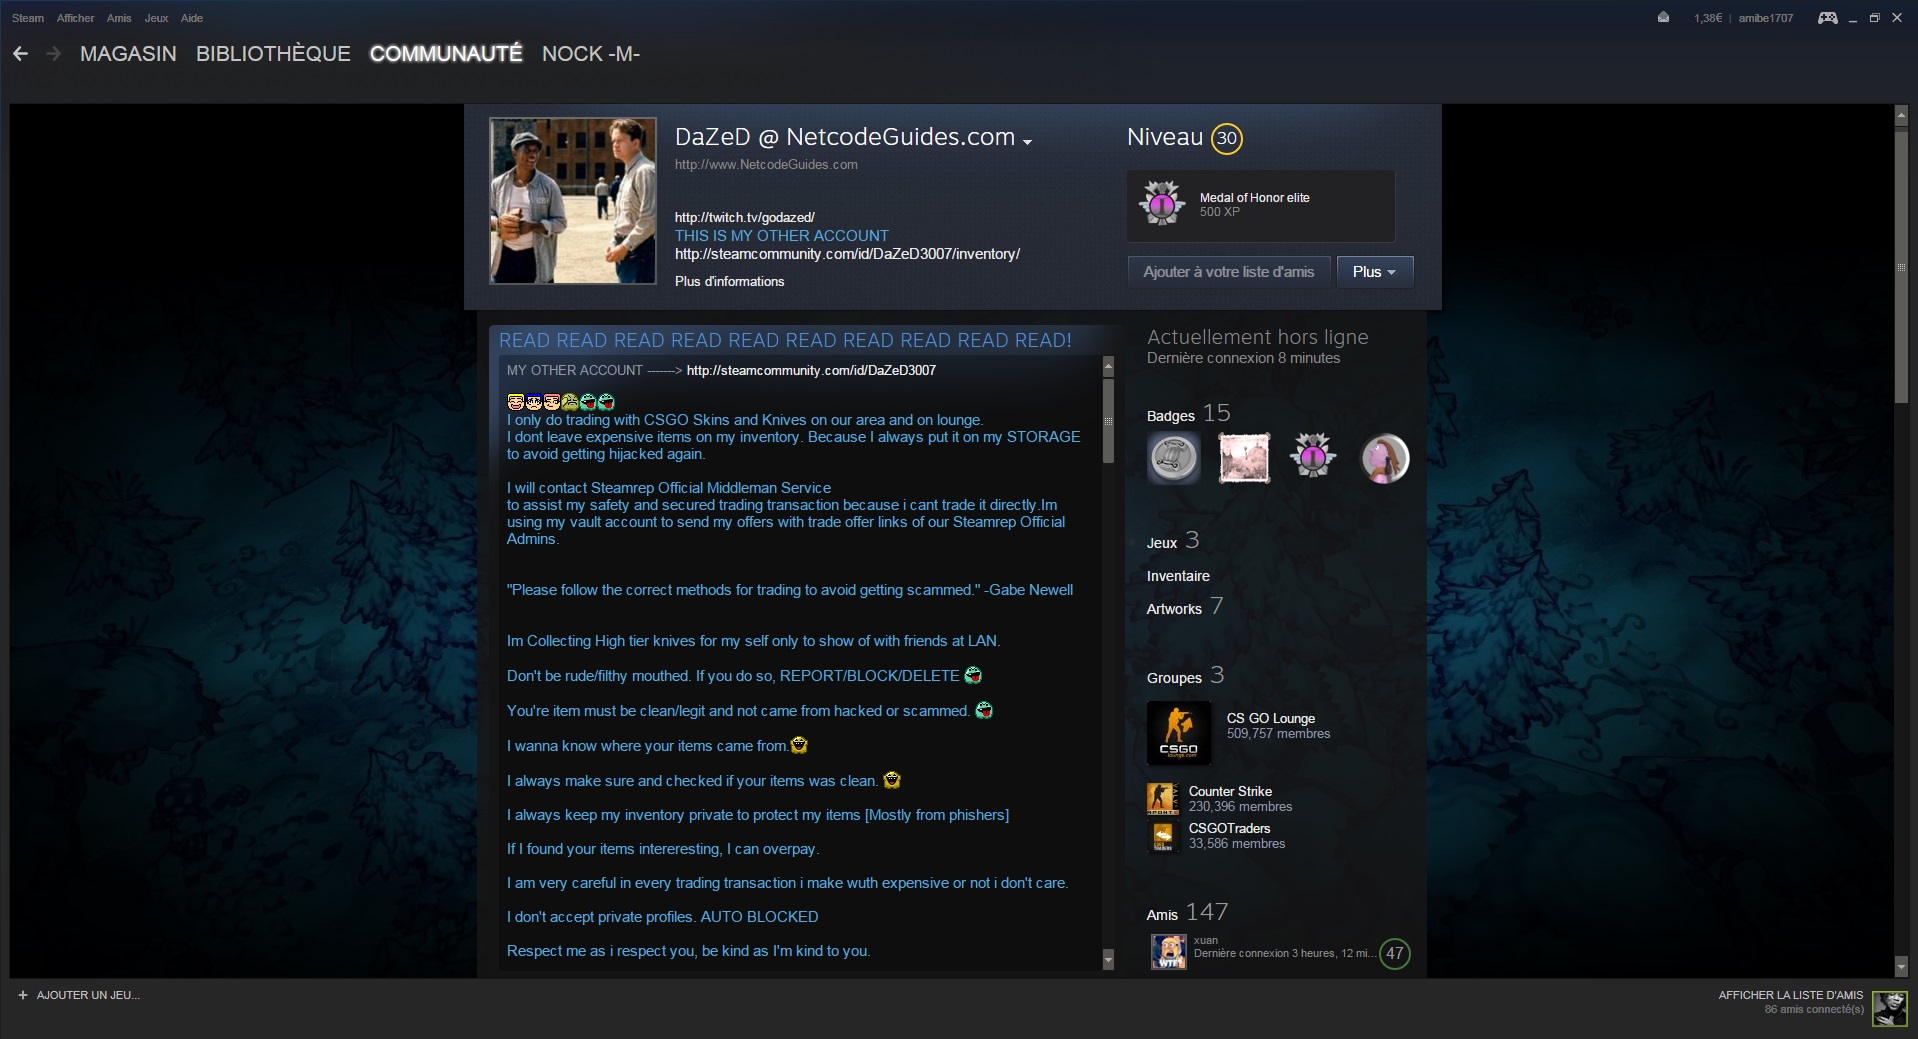Image resolution: width=1918 pixels, height=1039 pixels.
Task: Switch to the BIBLIOTHÈQUE tab
Action: pyautogui.click(x=273, y=54)
